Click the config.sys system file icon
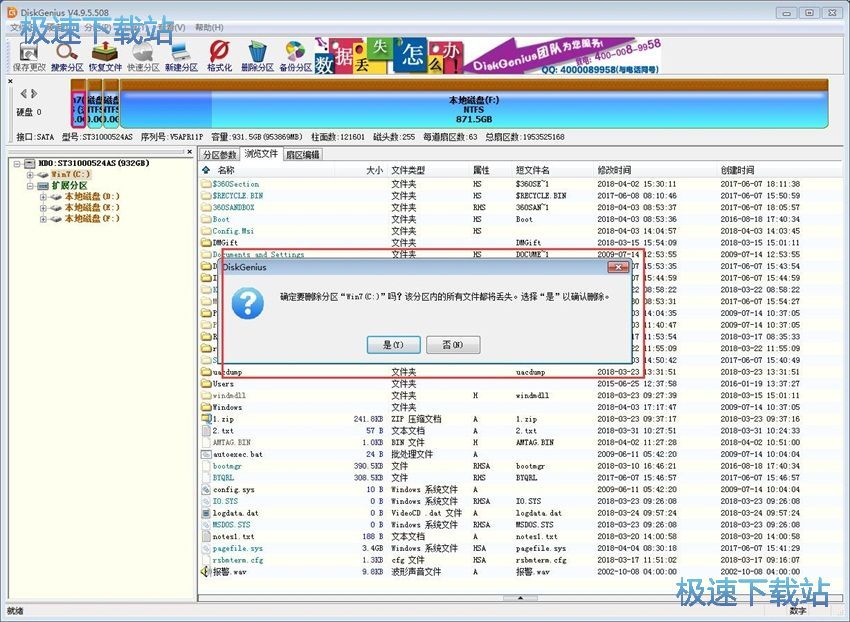Image resolution: width=850 pixels, height=622 pixels. tap(206, 489)
